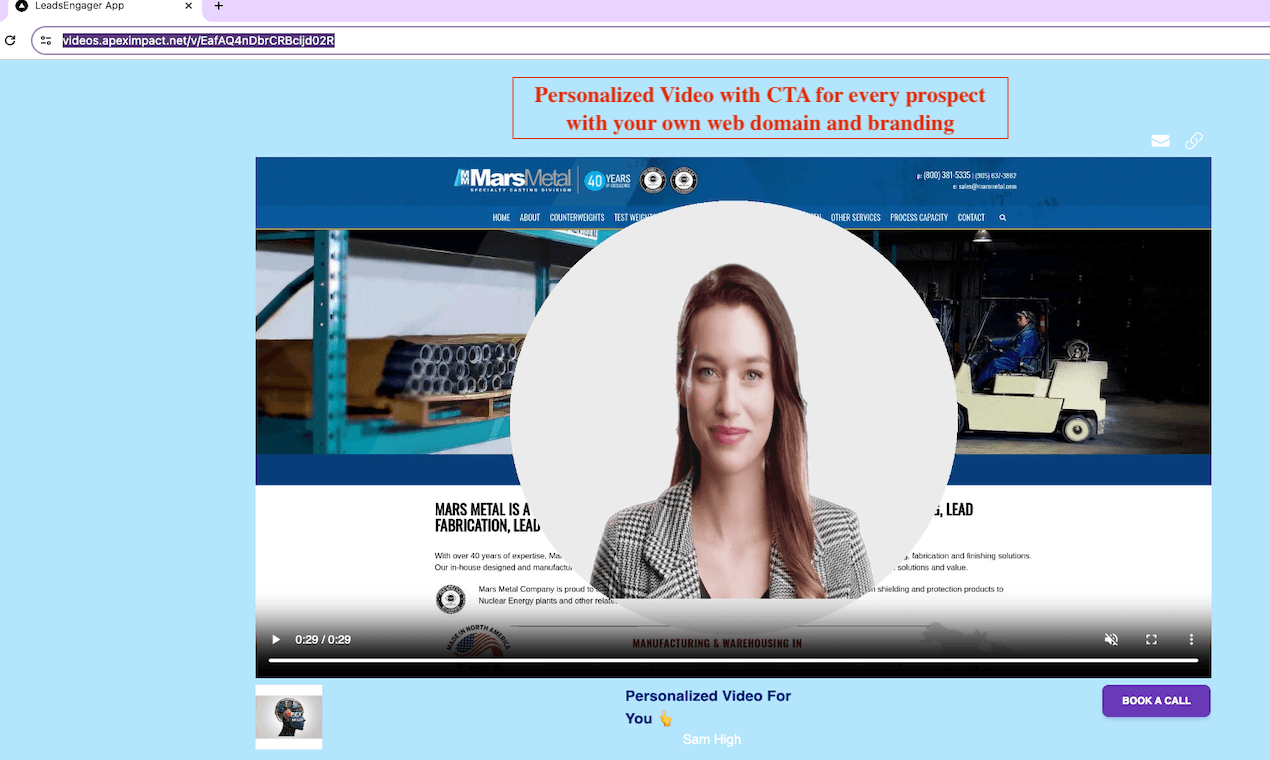Click the browser address bar URL
Viewport: 1270px width, 760px height.
click(x=198, y=41)
